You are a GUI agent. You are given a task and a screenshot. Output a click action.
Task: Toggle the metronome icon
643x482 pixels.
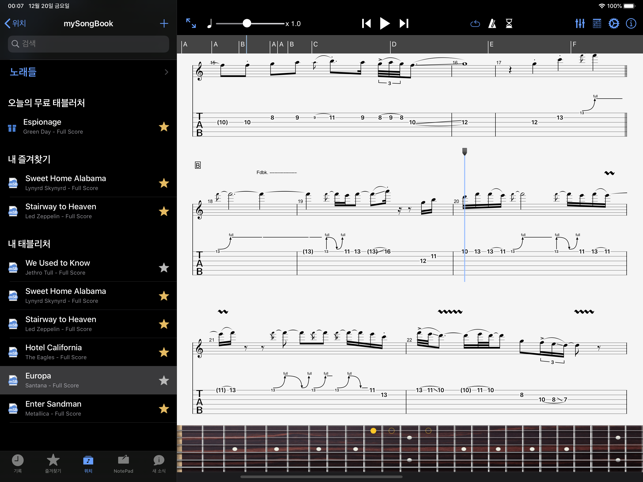click(x=492, y=23)
